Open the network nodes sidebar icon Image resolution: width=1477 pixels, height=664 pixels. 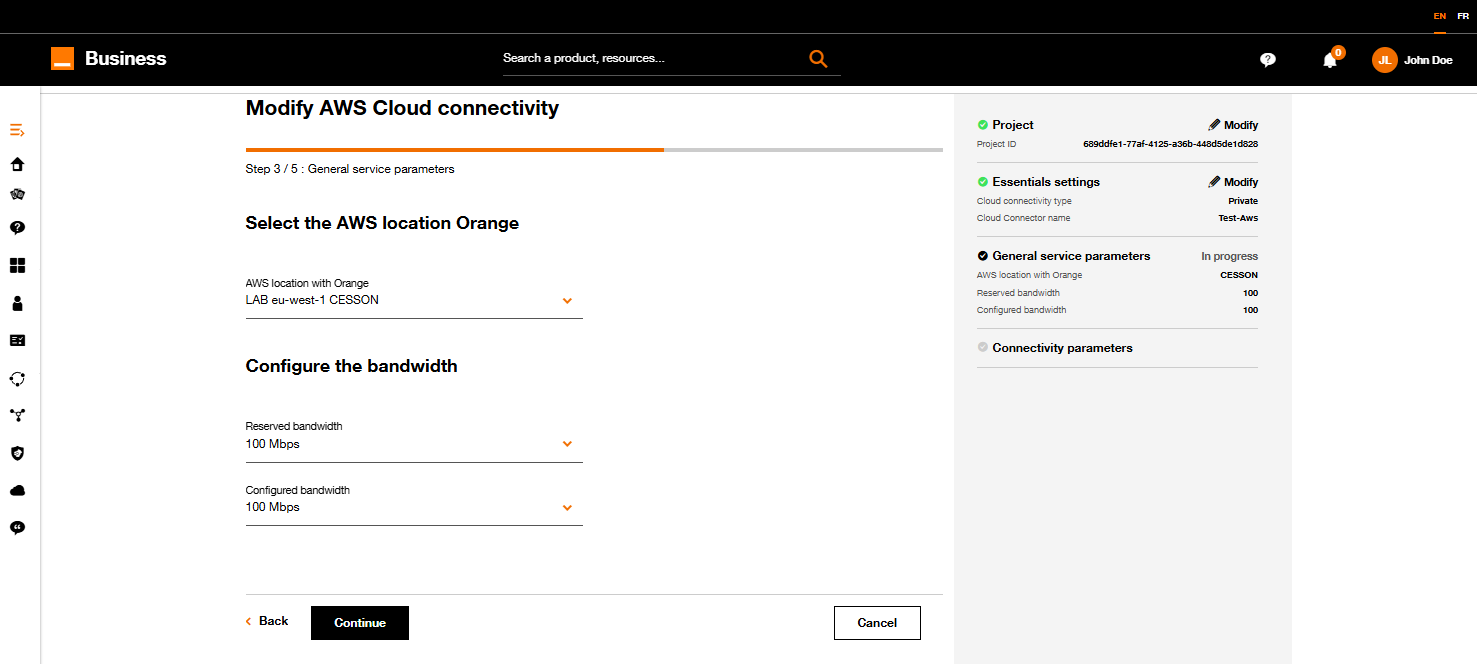pos(17,415)
